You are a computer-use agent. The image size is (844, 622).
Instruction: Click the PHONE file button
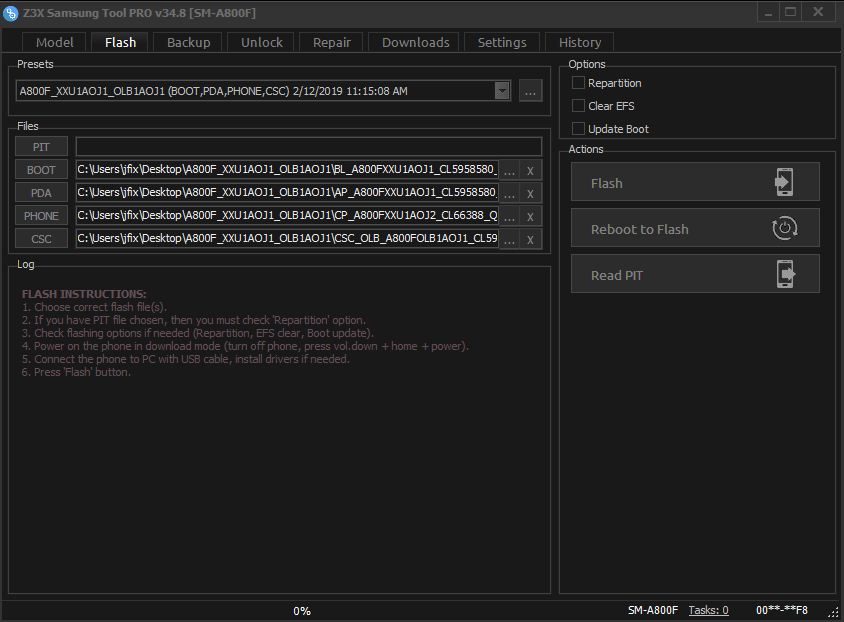coord(41,216)
